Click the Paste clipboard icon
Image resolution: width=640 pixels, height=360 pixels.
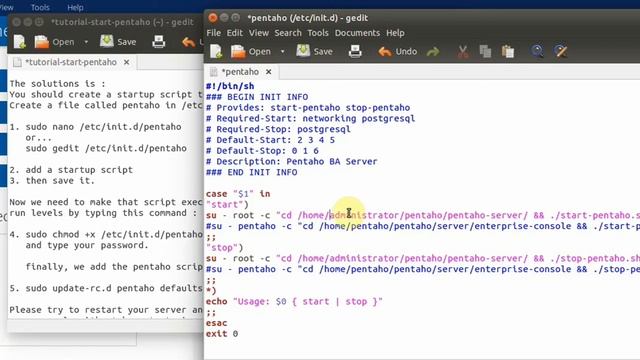click(508, 51)
